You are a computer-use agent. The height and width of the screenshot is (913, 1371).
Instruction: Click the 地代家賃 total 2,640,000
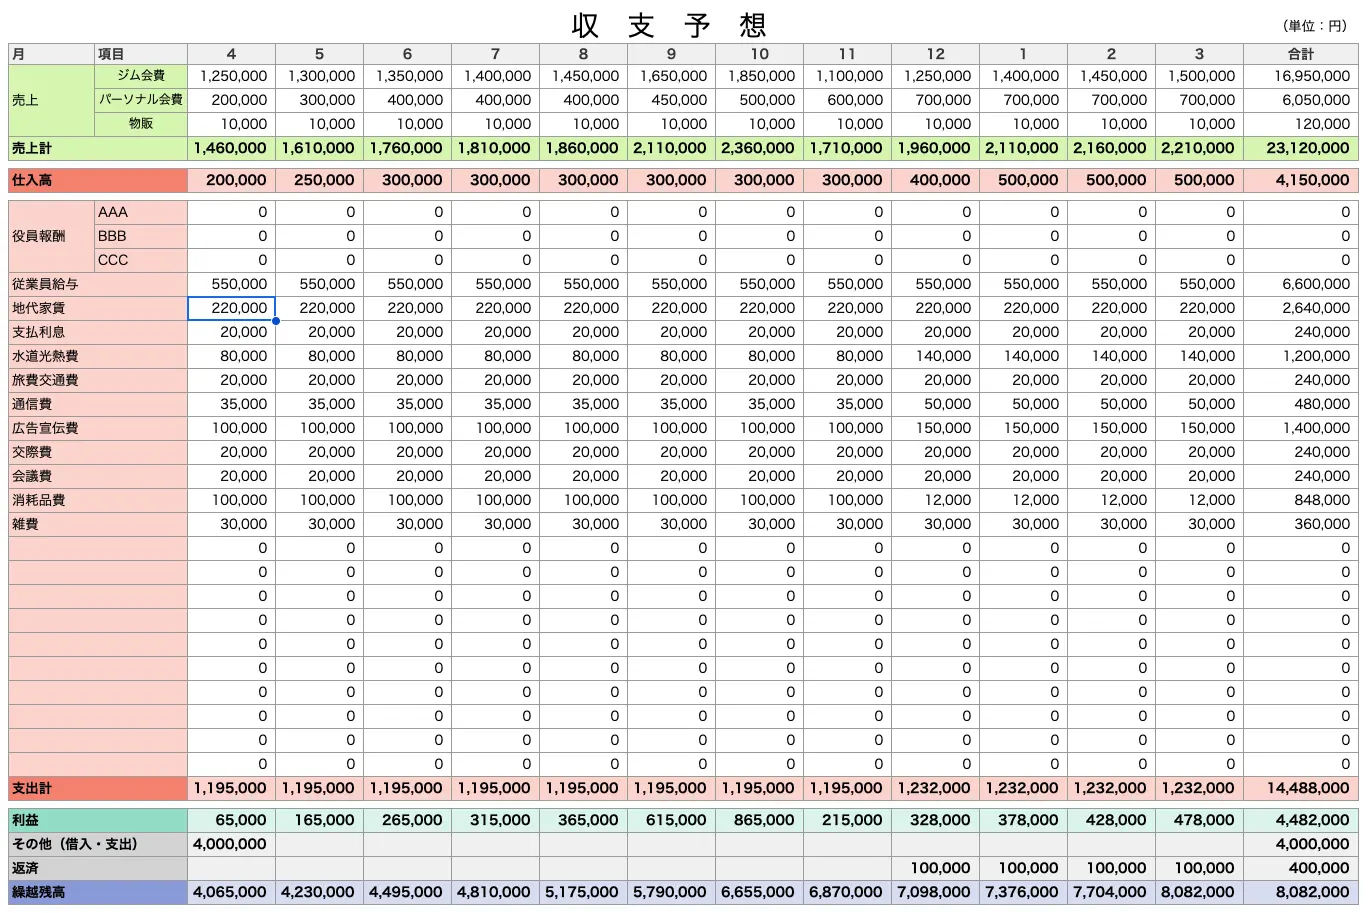(x=1301, y=308)
